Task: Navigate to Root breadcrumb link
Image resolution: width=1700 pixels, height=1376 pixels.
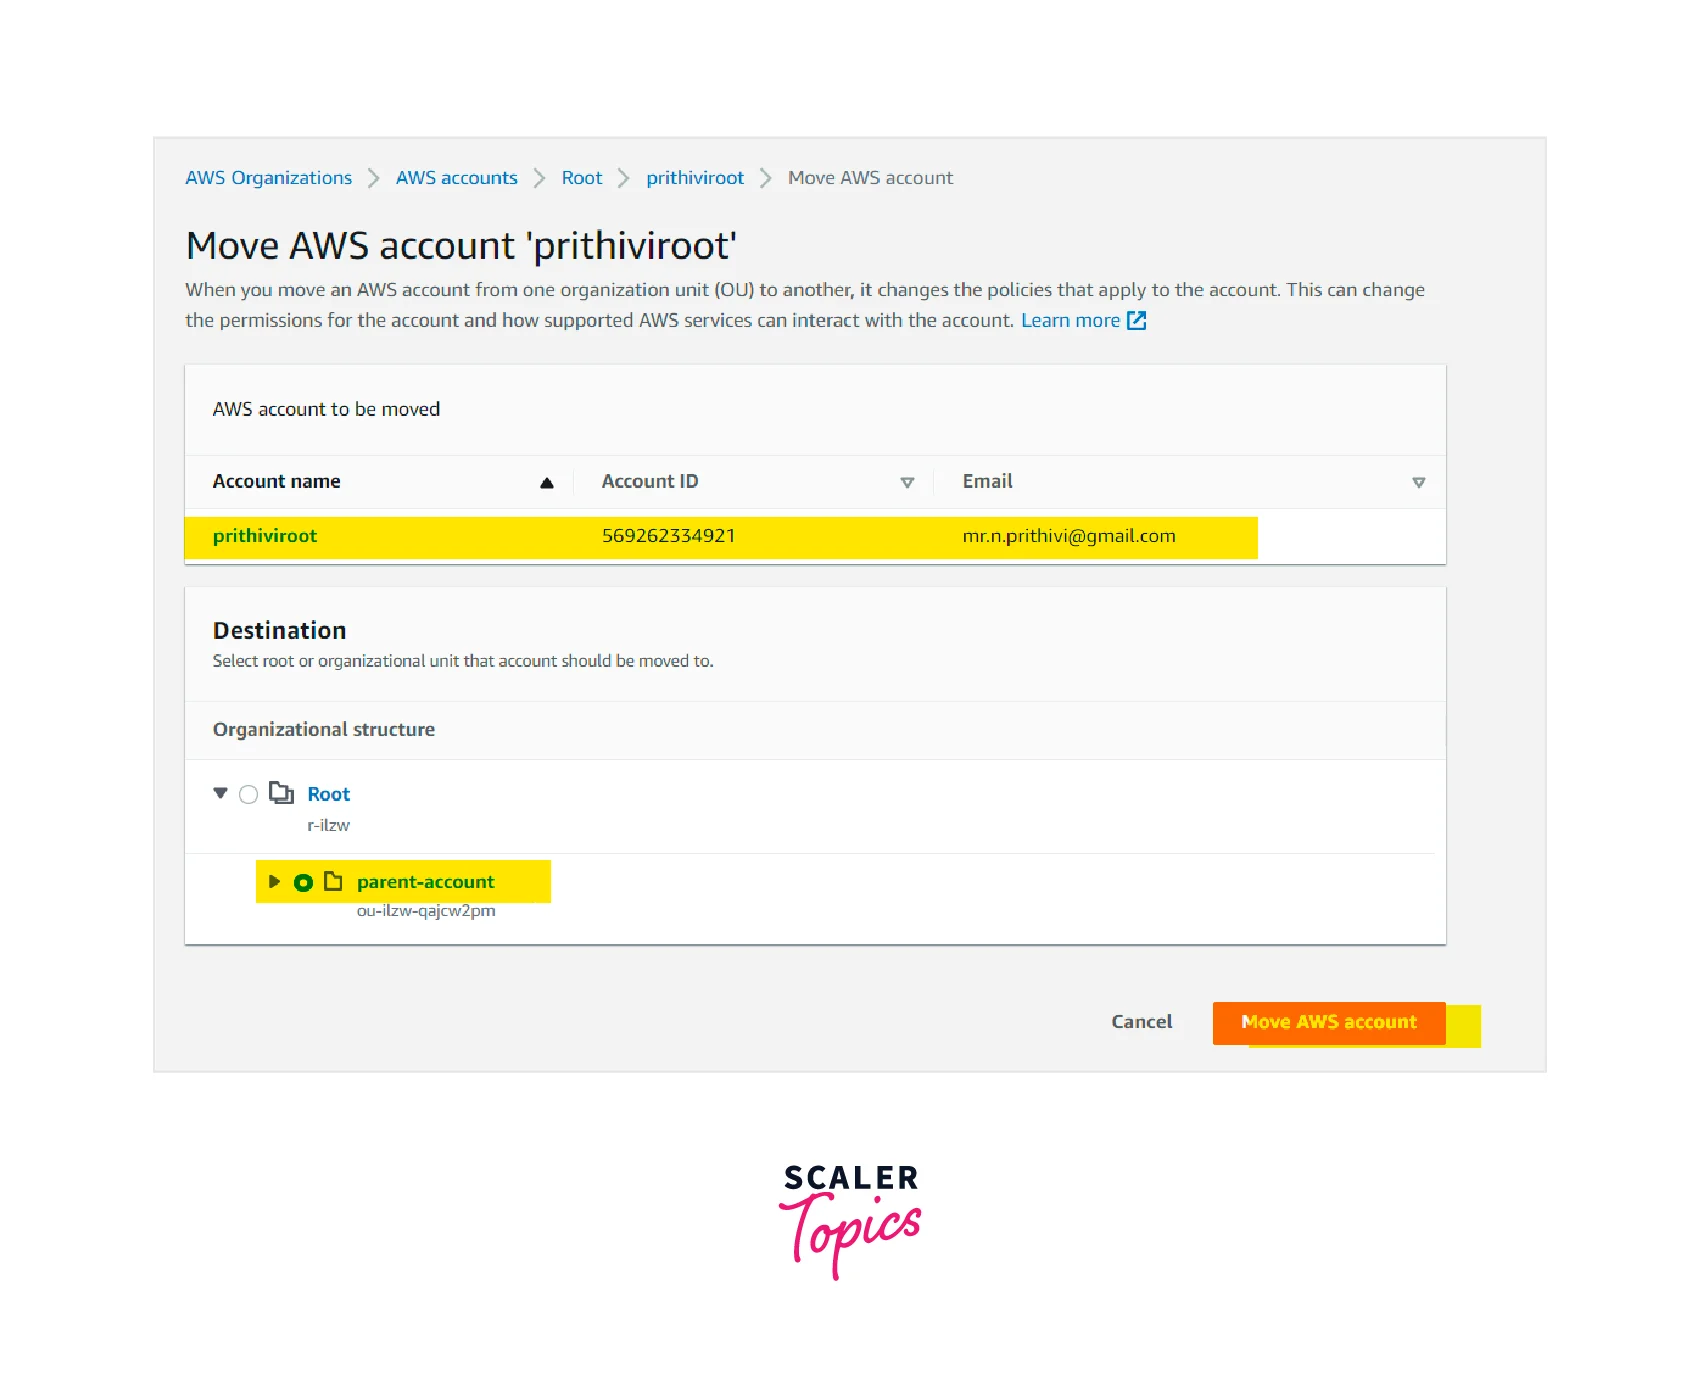Action: click(x=581, y=178)
